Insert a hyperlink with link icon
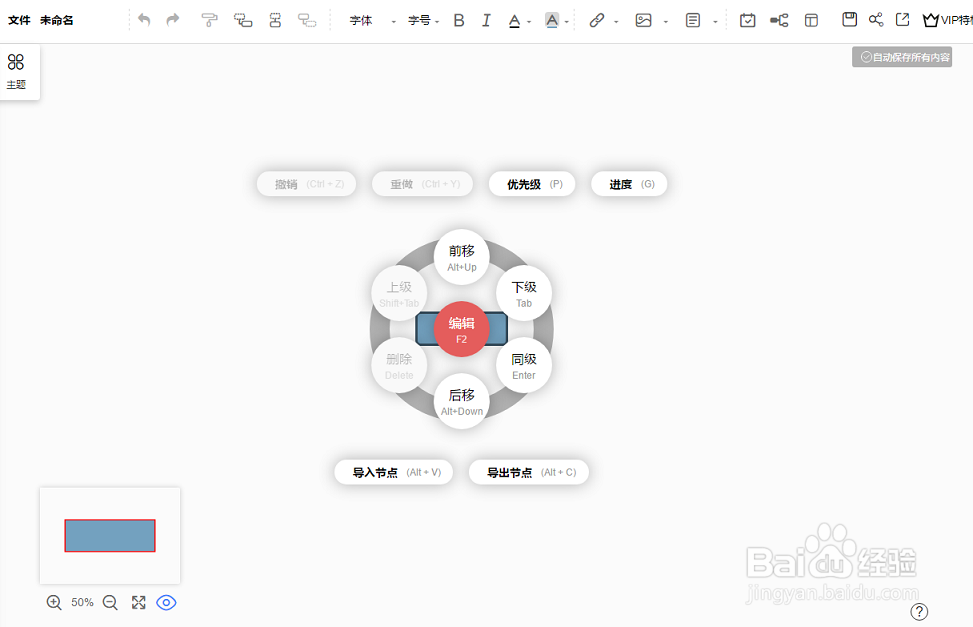This screenshot has height=627, width=973. 596,20
